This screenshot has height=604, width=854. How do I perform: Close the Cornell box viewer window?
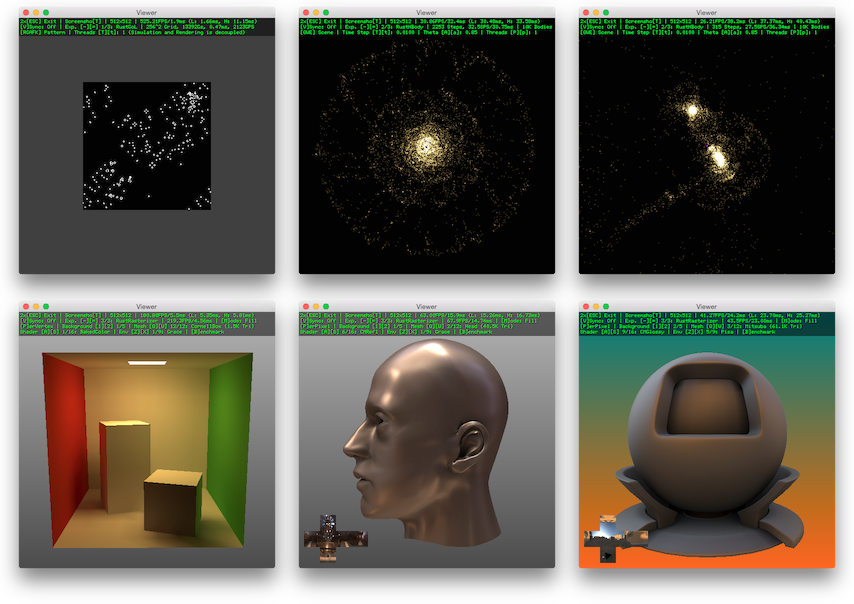point(25,305)
